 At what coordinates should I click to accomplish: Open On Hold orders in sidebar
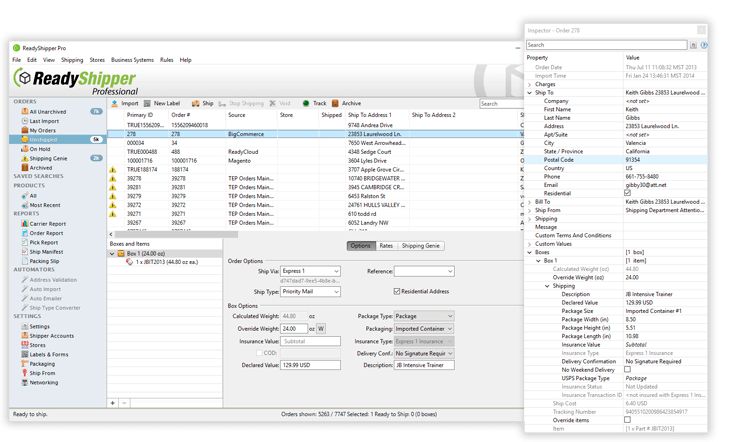tap(40, 149)
